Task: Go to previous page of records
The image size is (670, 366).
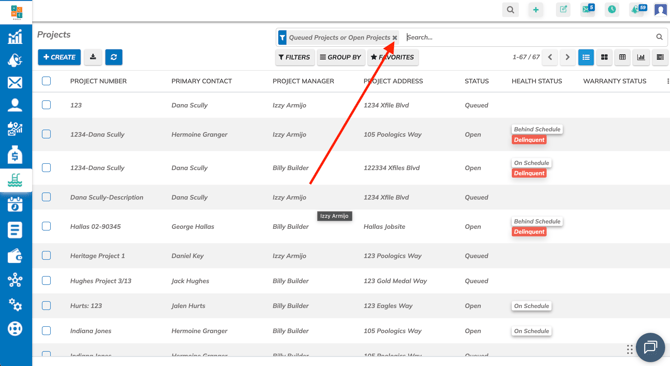Action: click(550, 57)
